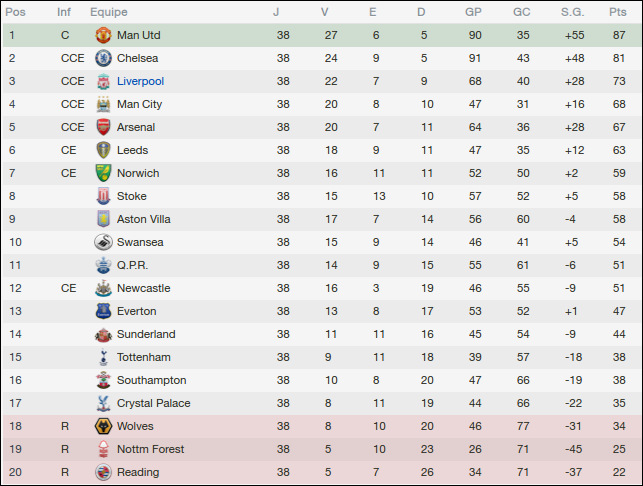Sort by the S.G. column header
The width and height of the screenshot is (643, 486).
pyautogui.click(x=573, y=12)
